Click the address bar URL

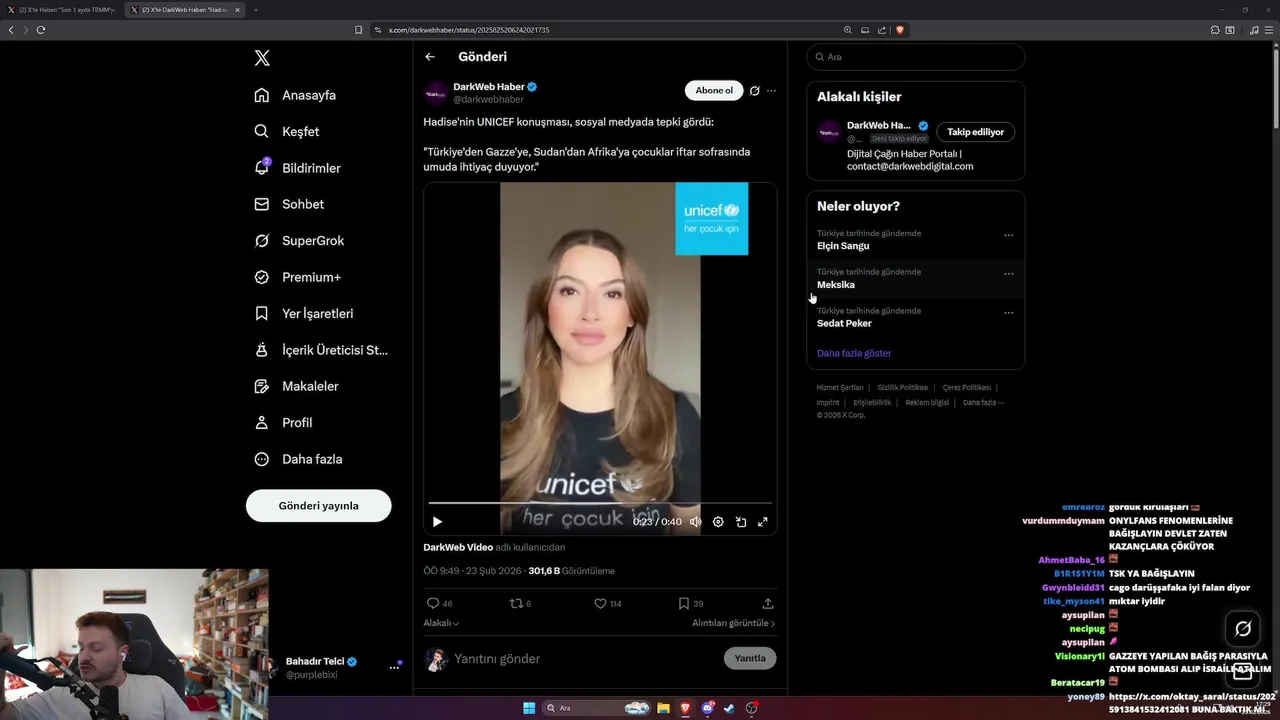pos(468,30)
